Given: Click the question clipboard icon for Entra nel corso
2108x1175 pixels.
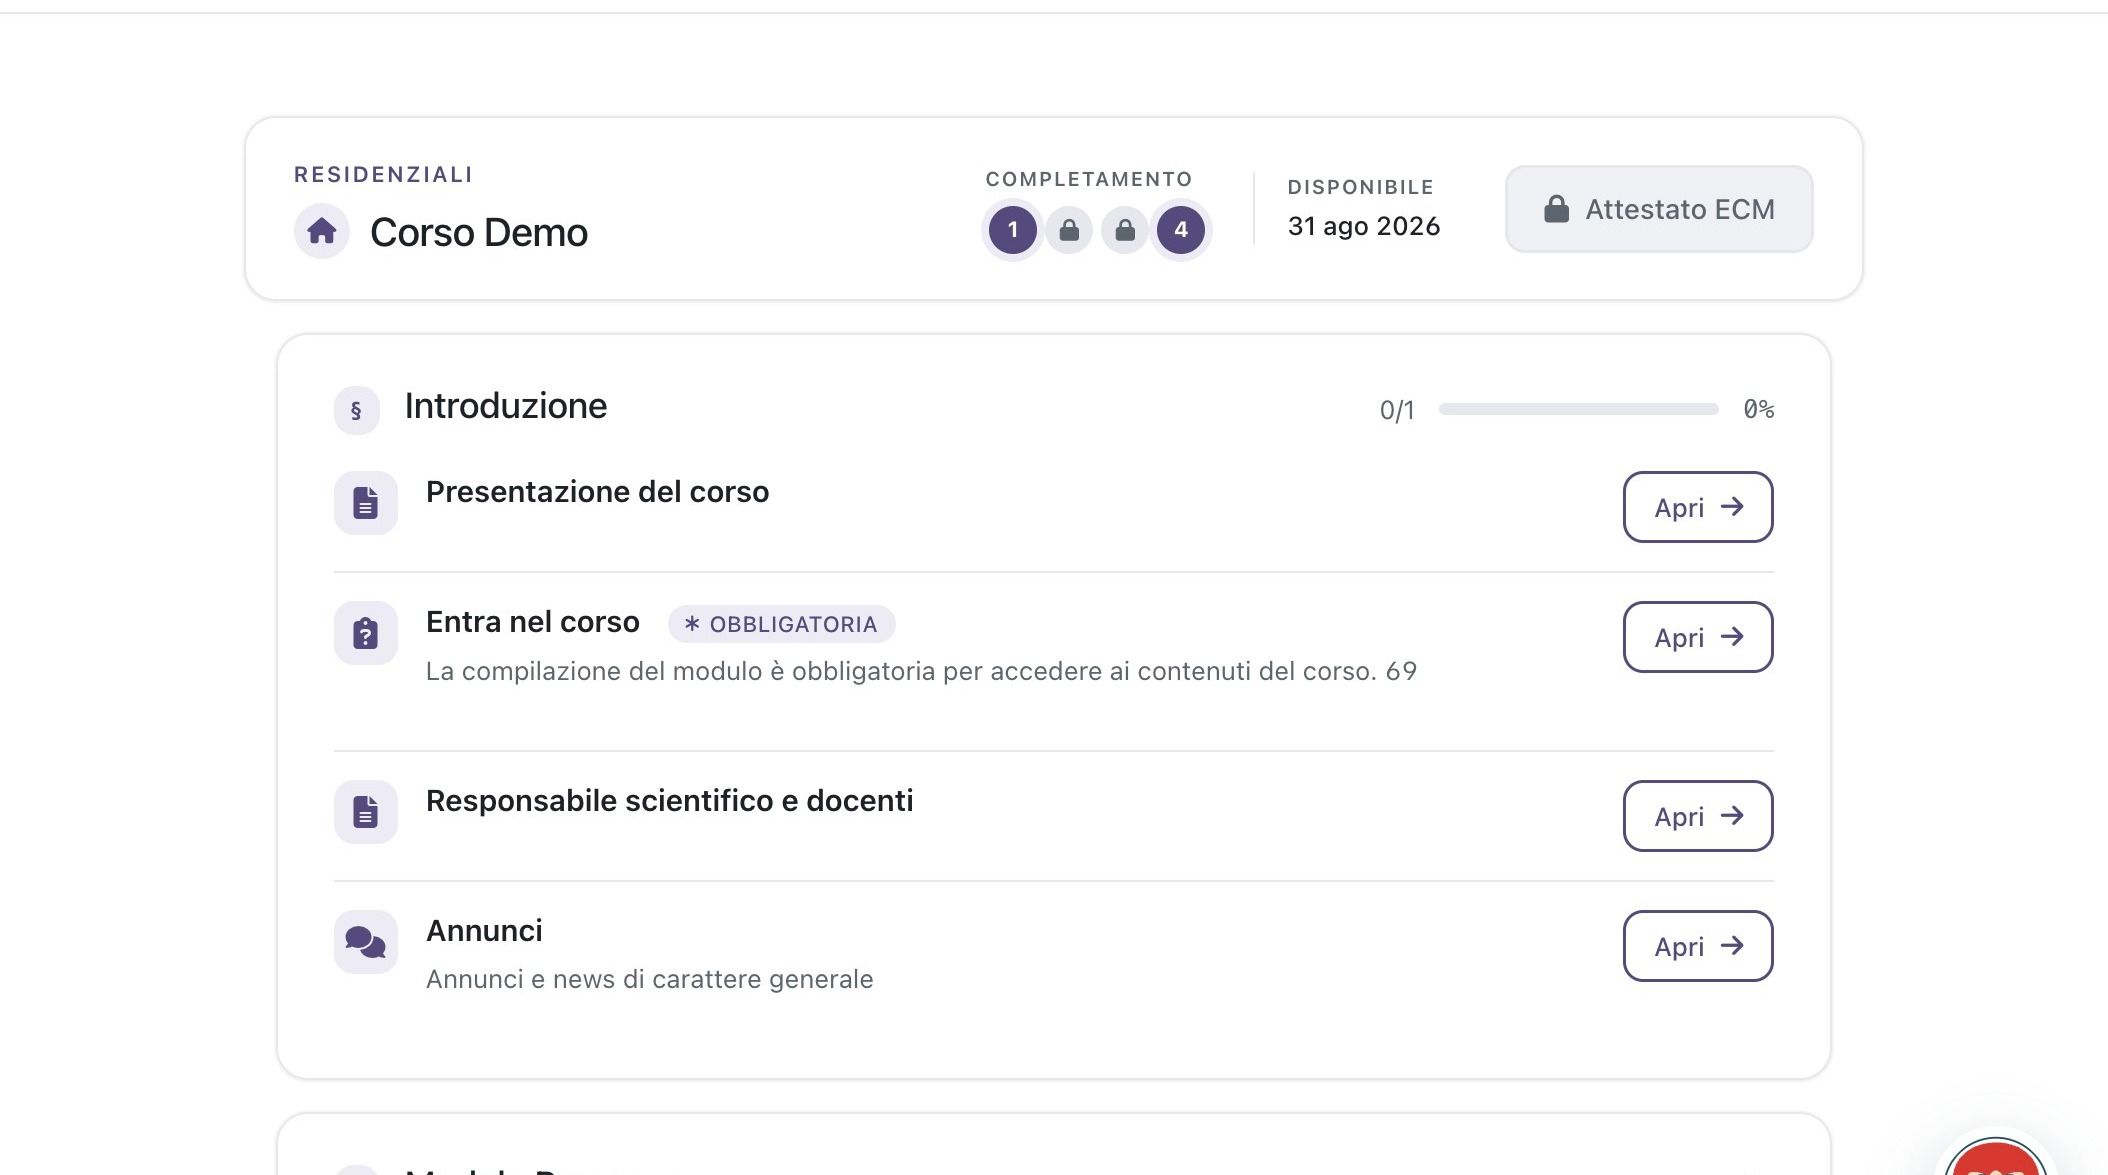Looking at the screenshot, I should pos(366,633).
